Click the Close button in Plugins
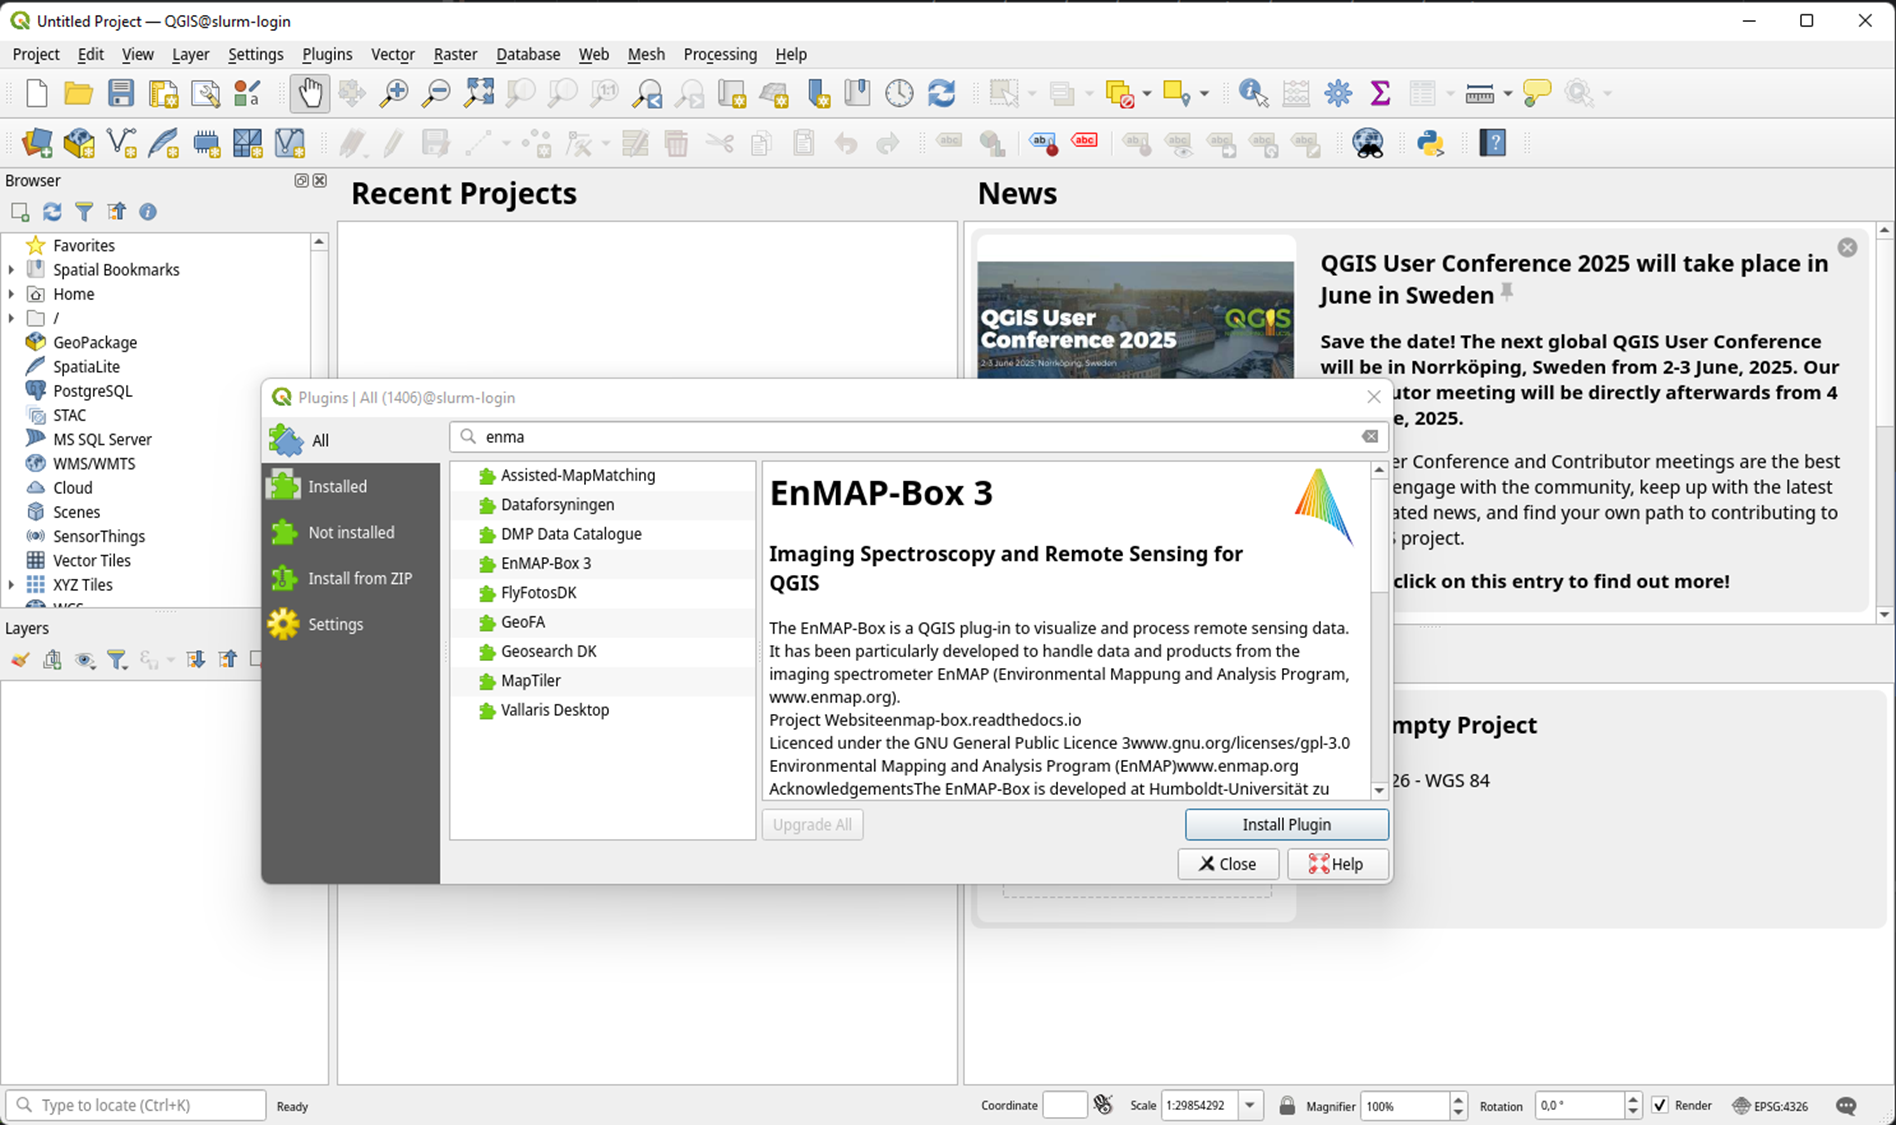1896x1125 pixels. (1227, 864)
